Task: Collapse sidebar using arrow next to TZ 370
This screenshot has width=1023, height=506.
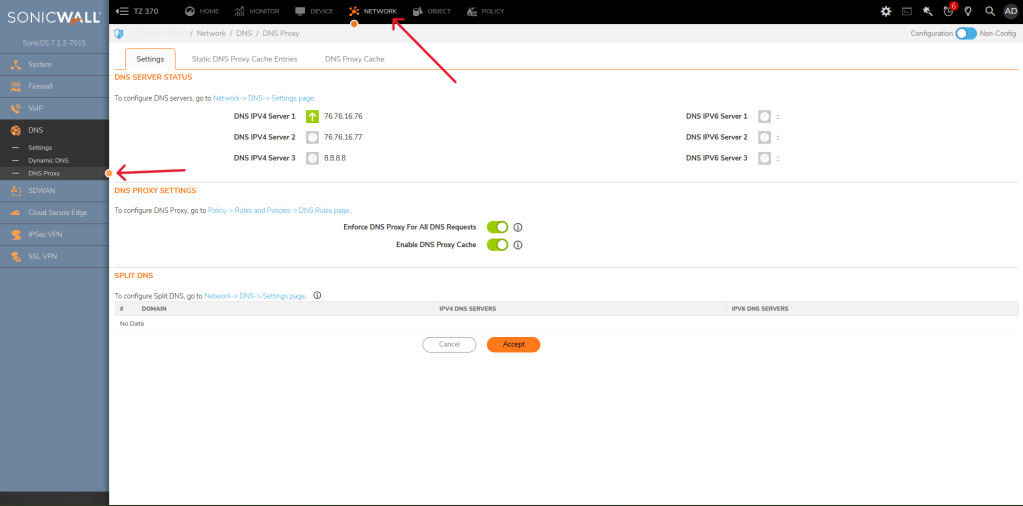Action: click(x=123, y=11)
